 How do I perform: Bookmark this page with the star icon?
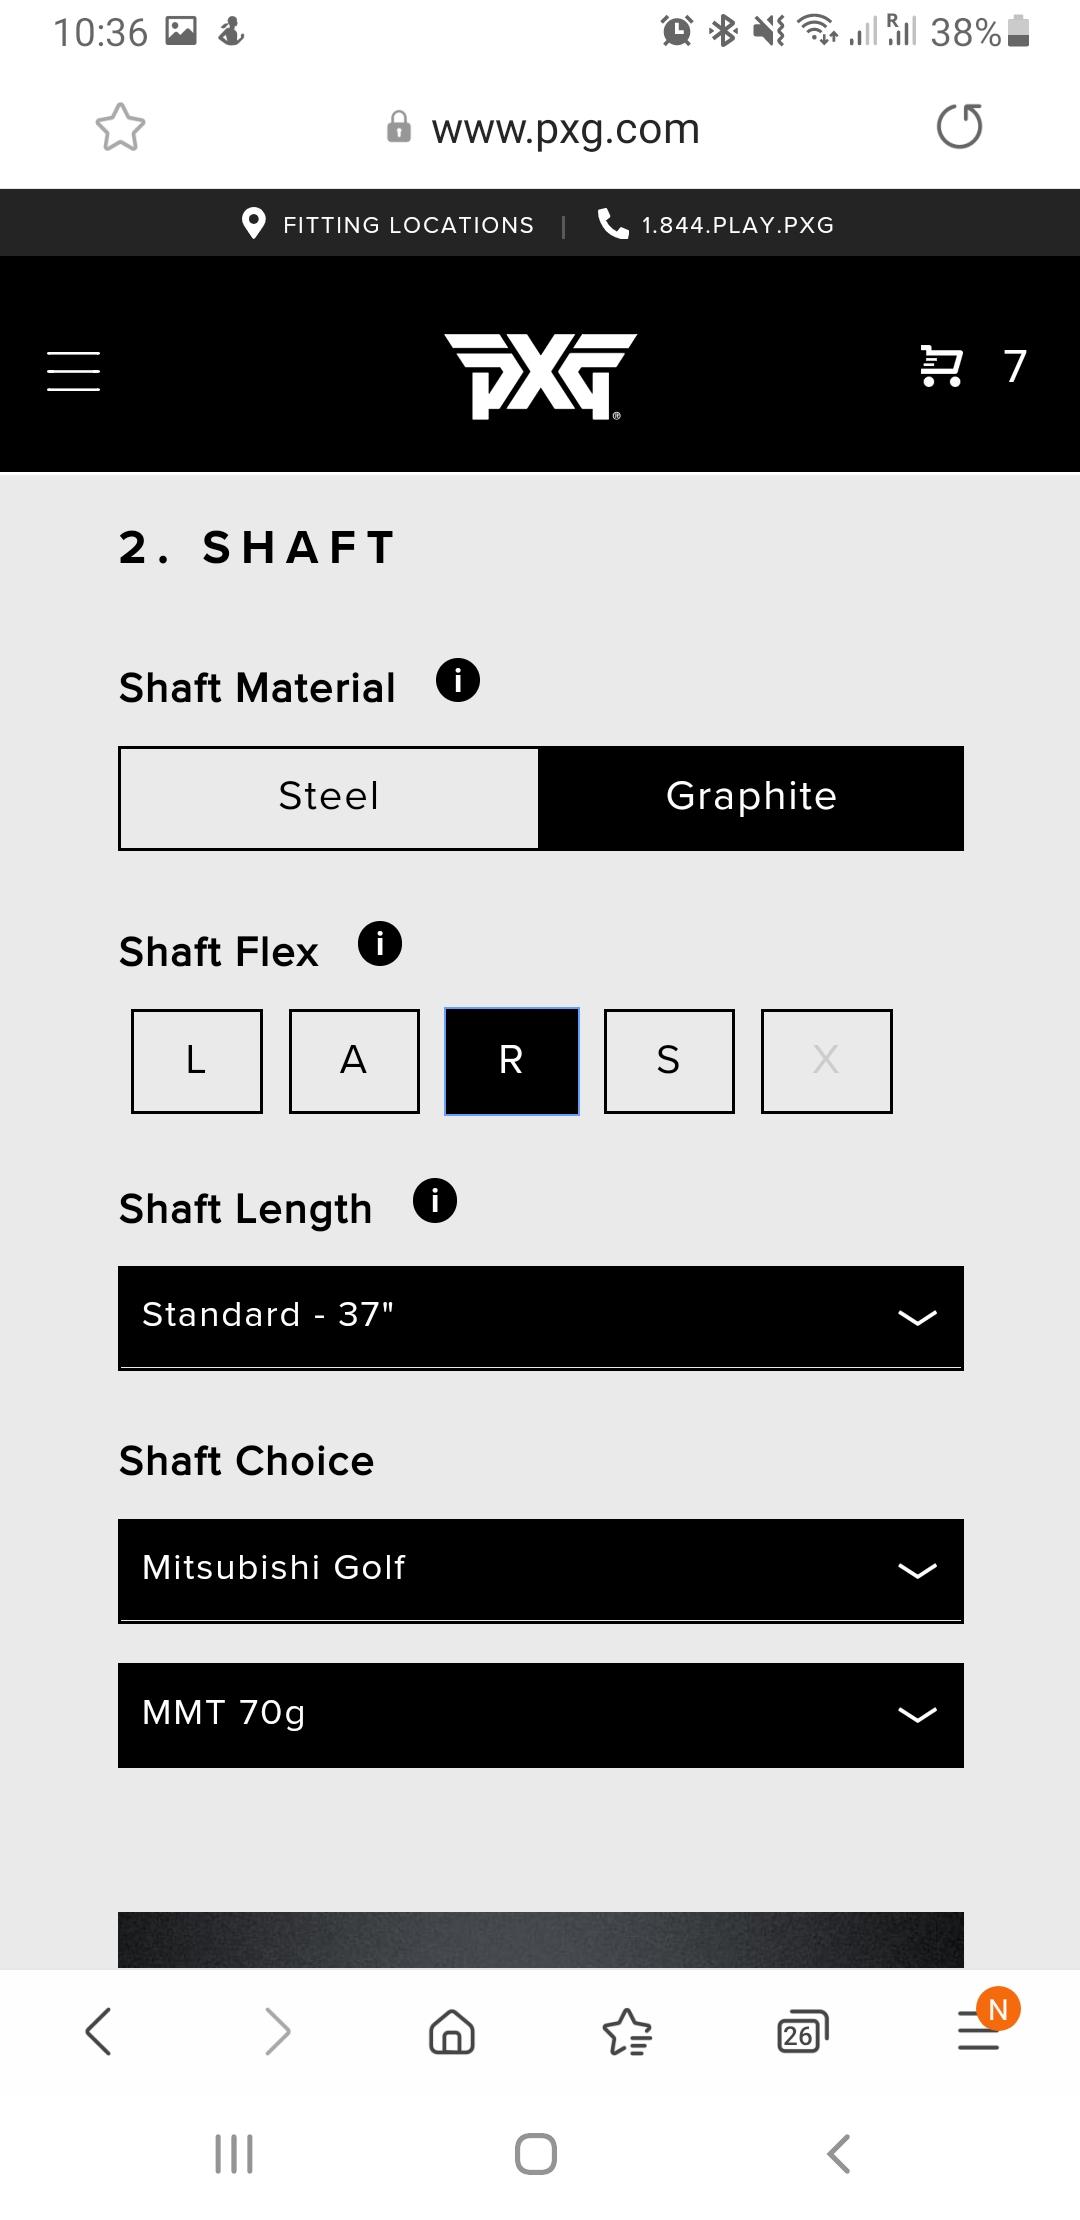pyautogui.click(x=120, y=128)
